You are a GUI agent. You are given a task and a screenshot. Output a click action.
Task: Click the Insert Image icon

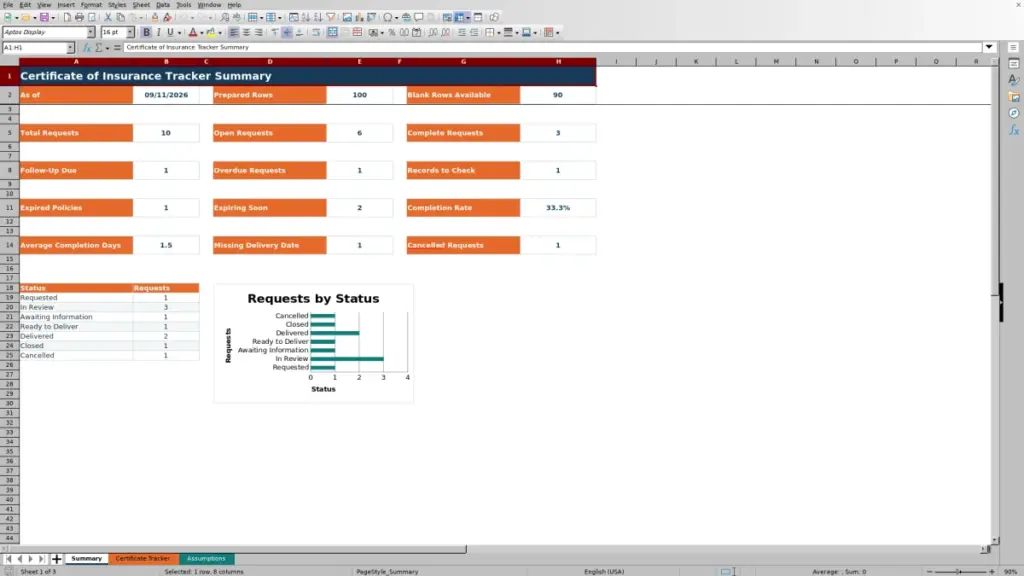tap(347, 17)
